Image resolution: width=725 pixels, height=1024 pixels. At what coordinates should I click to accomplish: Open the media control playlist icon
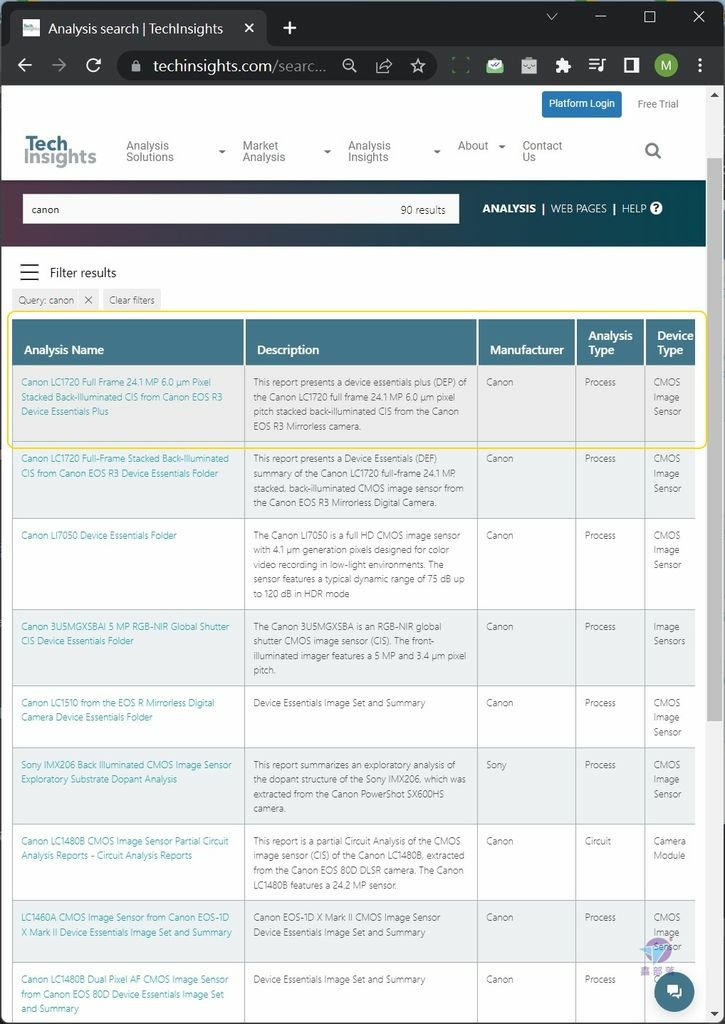597,65
